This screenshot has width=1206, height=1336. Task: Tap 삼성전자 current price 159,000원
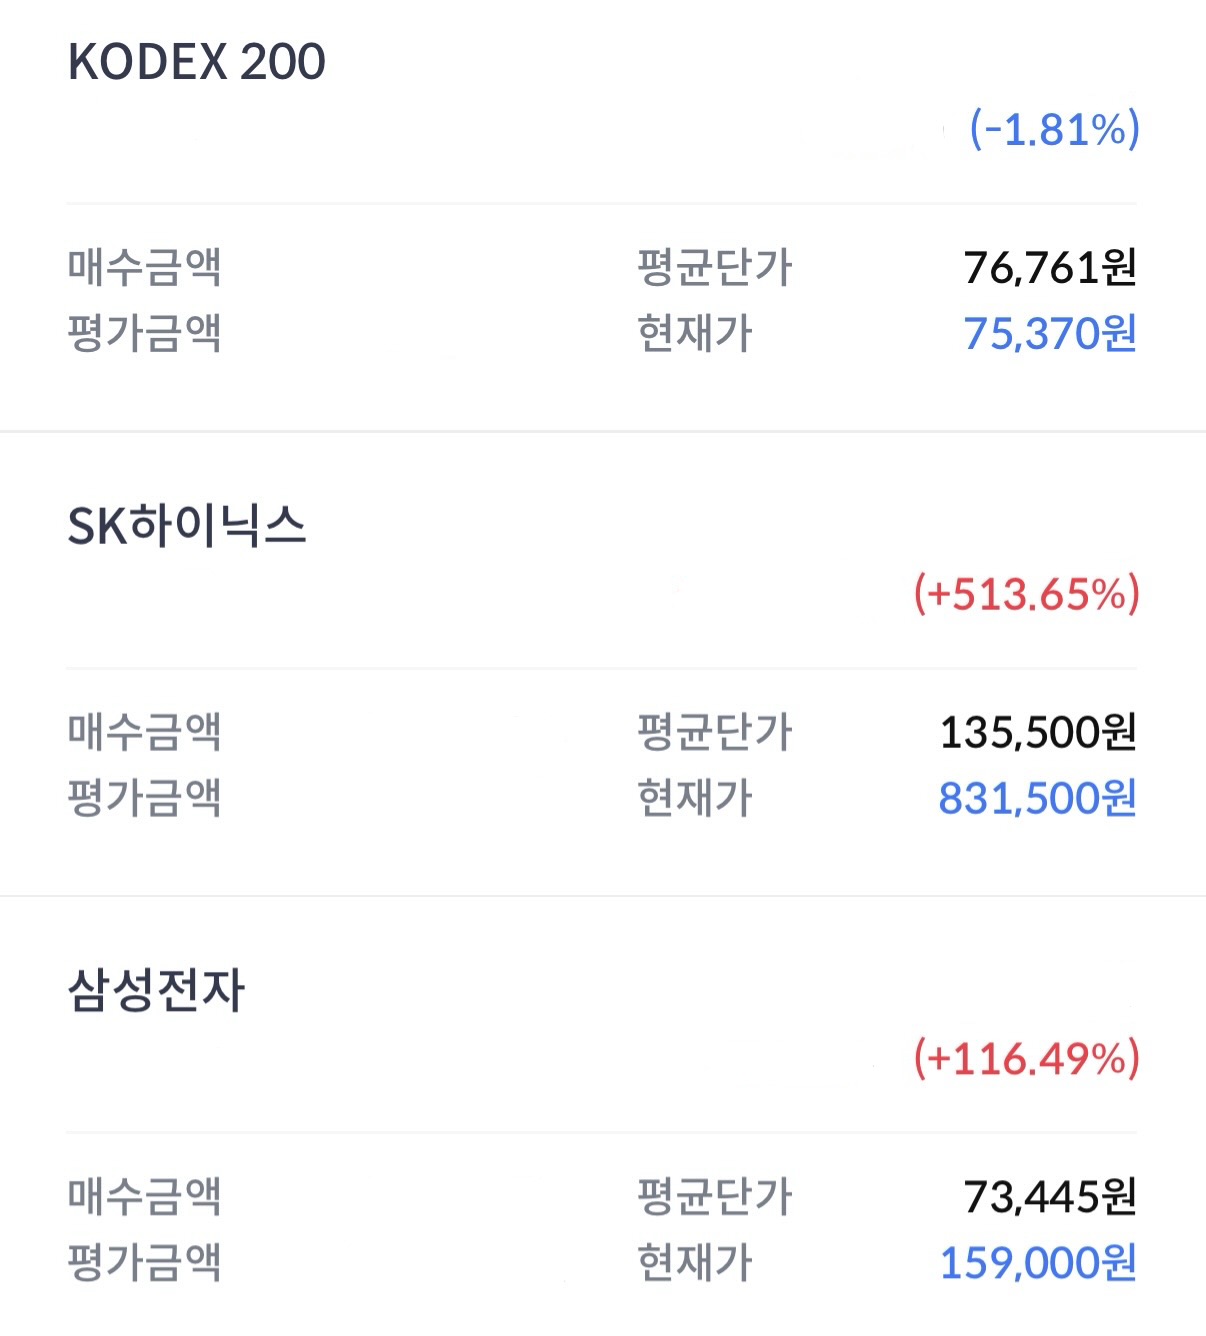coord(1038,1262)
